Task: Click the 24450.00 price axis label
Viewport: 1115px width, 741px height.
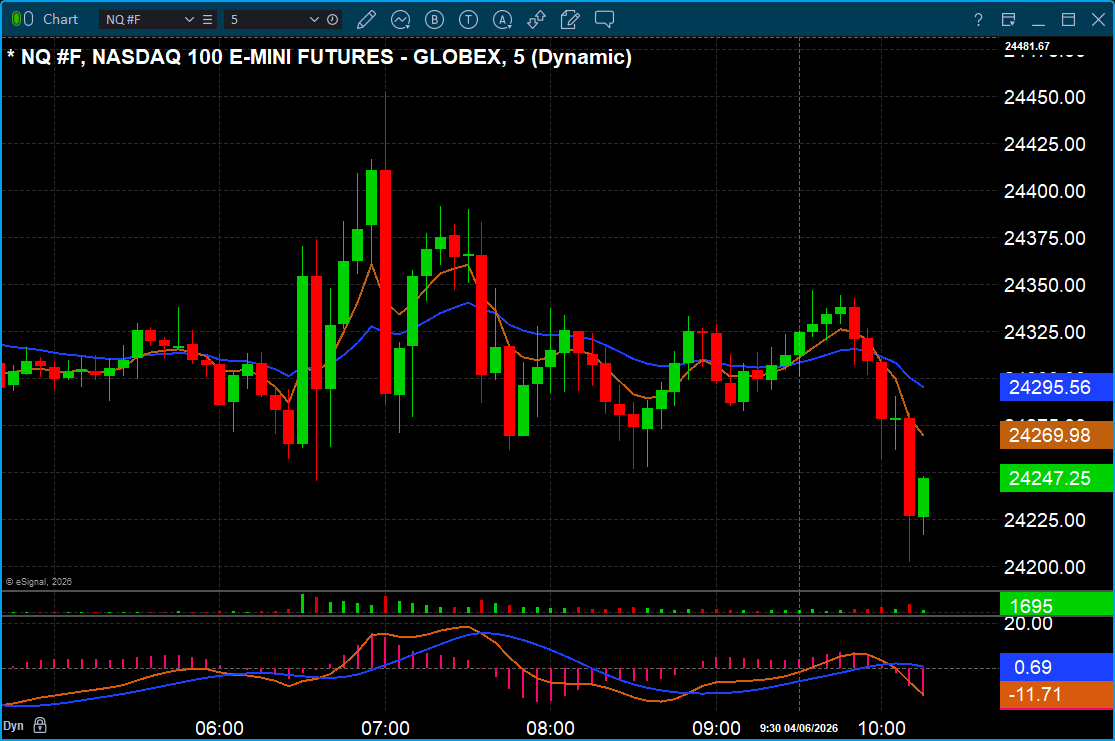Action: pyautogui.click(x=1045, y=97)
